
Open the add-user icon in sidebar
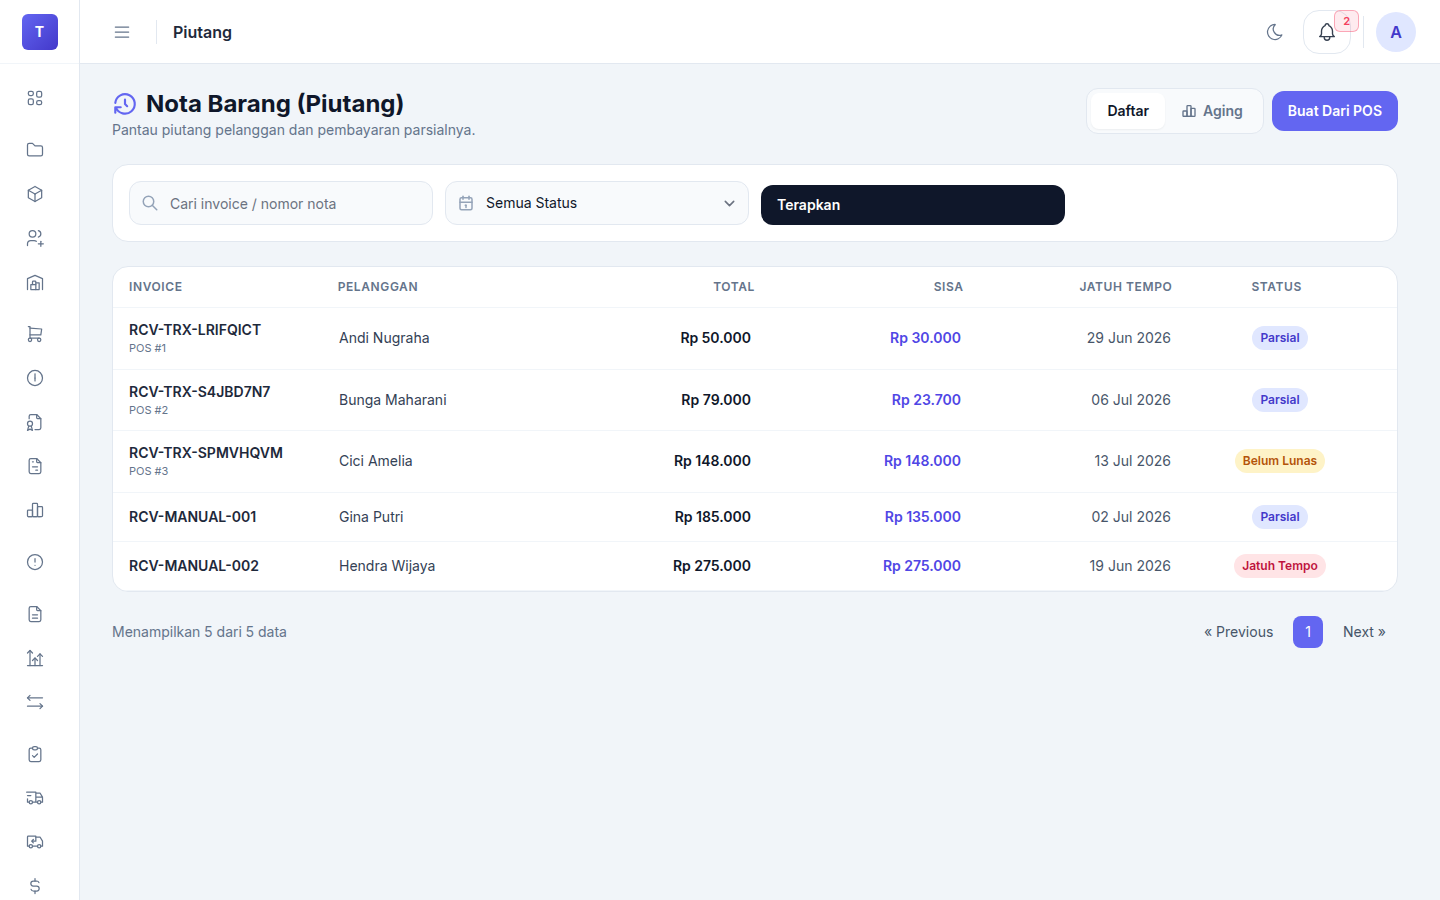click(35, 238)
